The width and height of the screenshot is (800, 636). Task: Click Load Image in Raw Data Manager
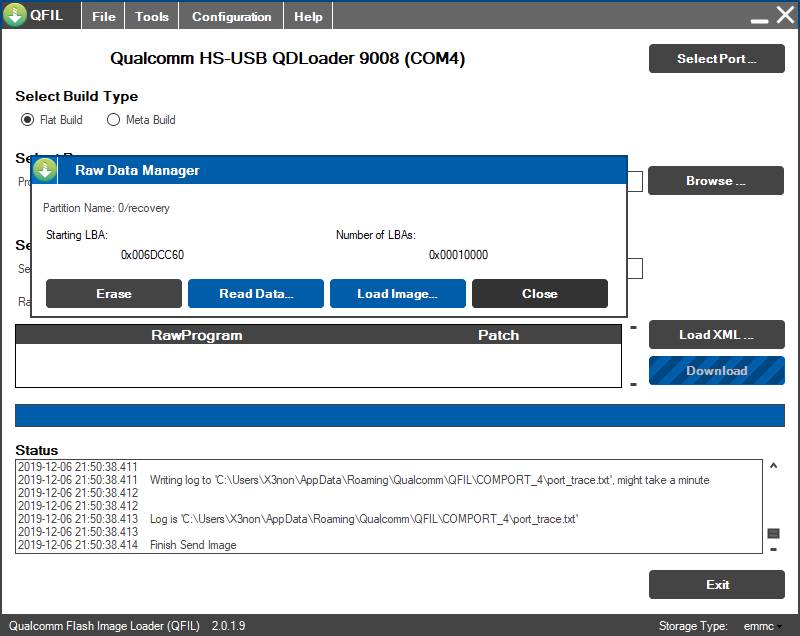[398, 294]
